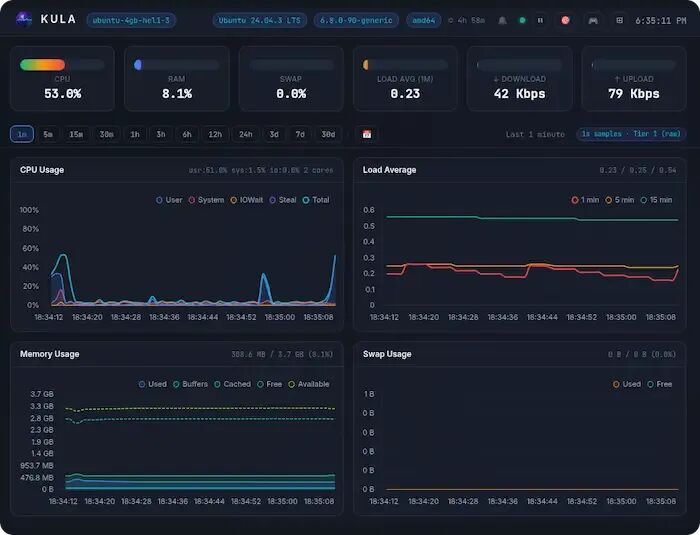Image resolution: width=700 pixels, height=535 pixels.
Task: Switch to the 6h time range
Action: [187, 134]
